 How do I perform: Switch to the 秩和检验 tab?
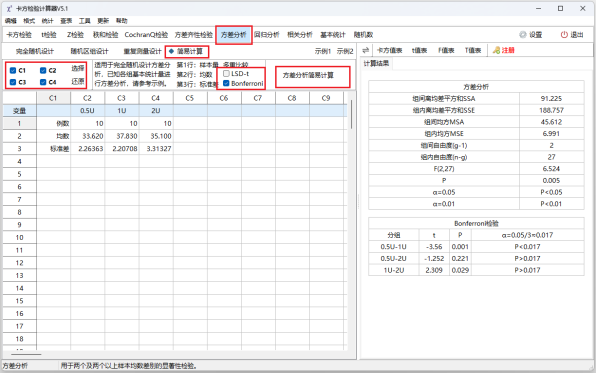point(105,35)
